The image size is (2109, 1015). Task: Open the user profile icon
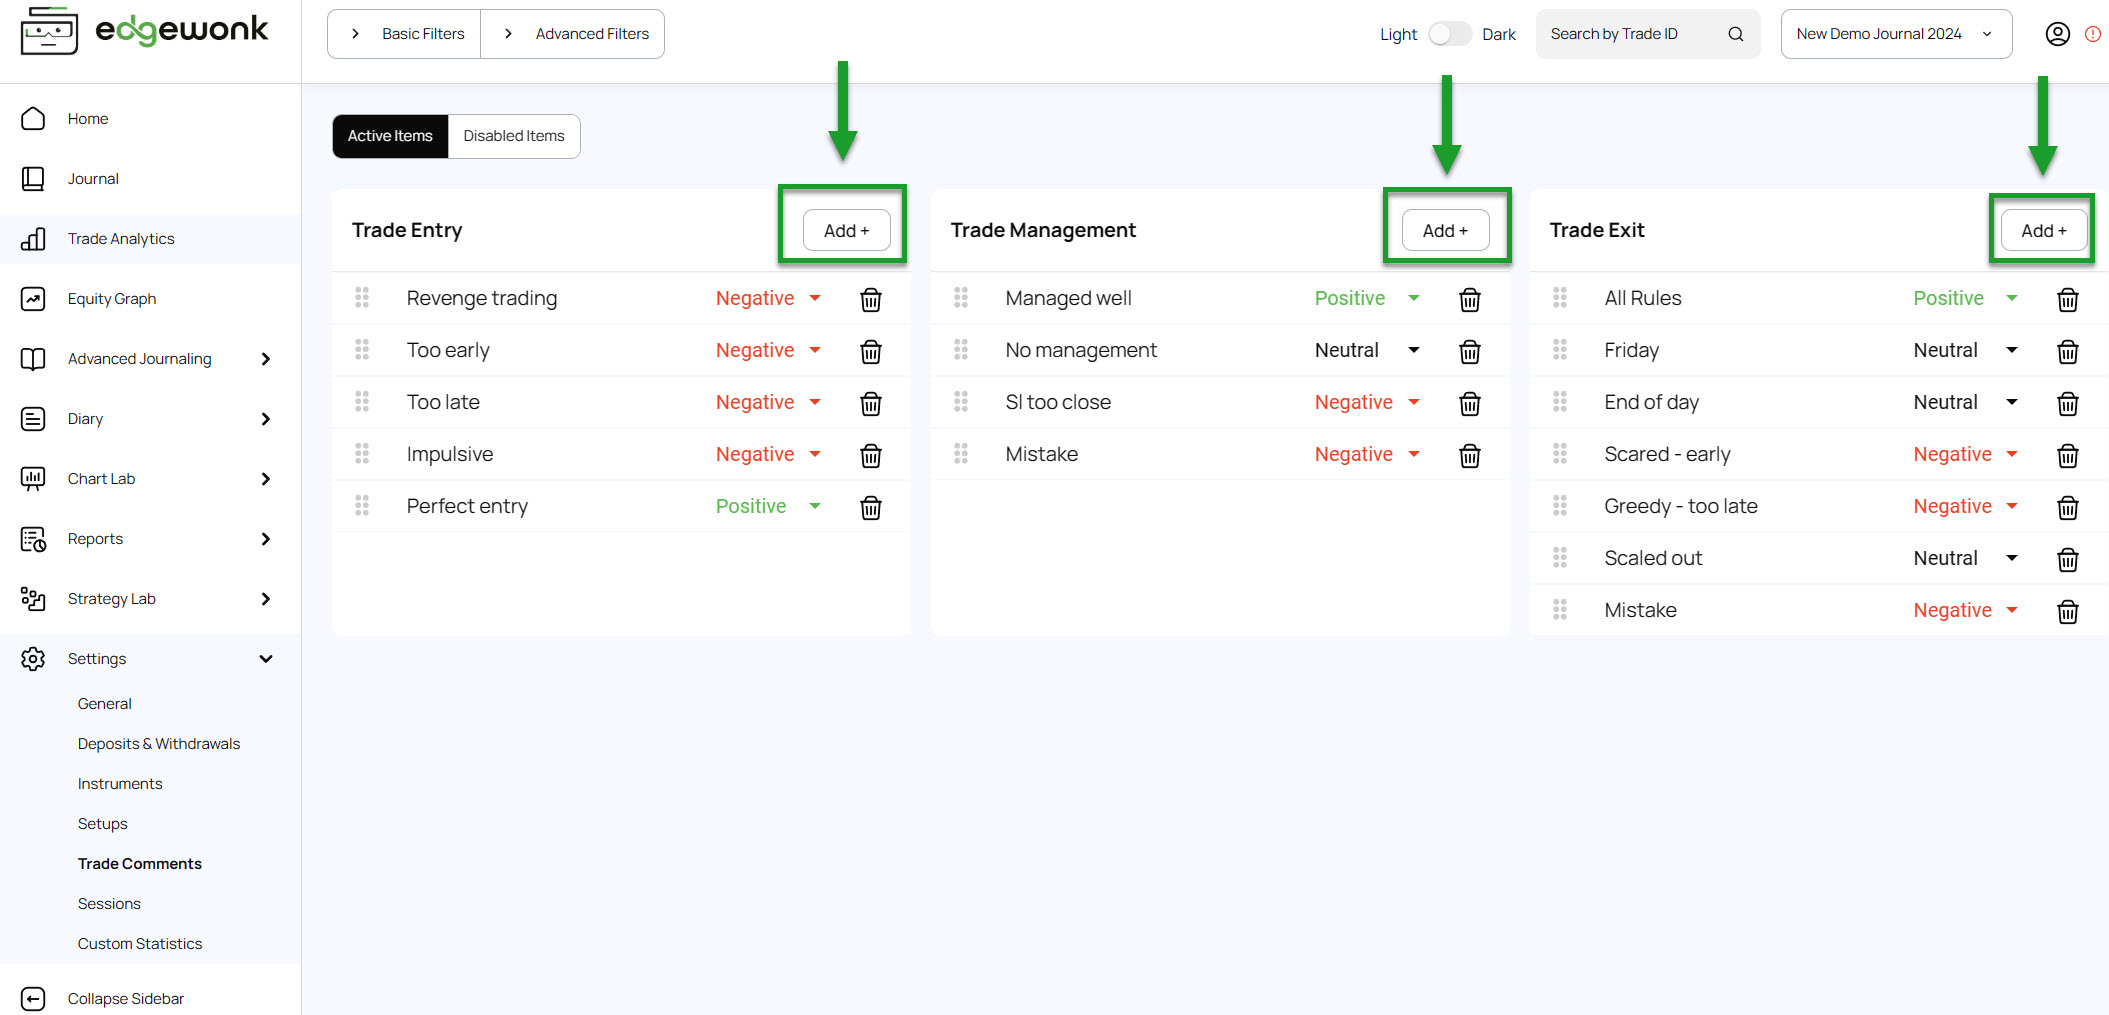pos(2057,34)
